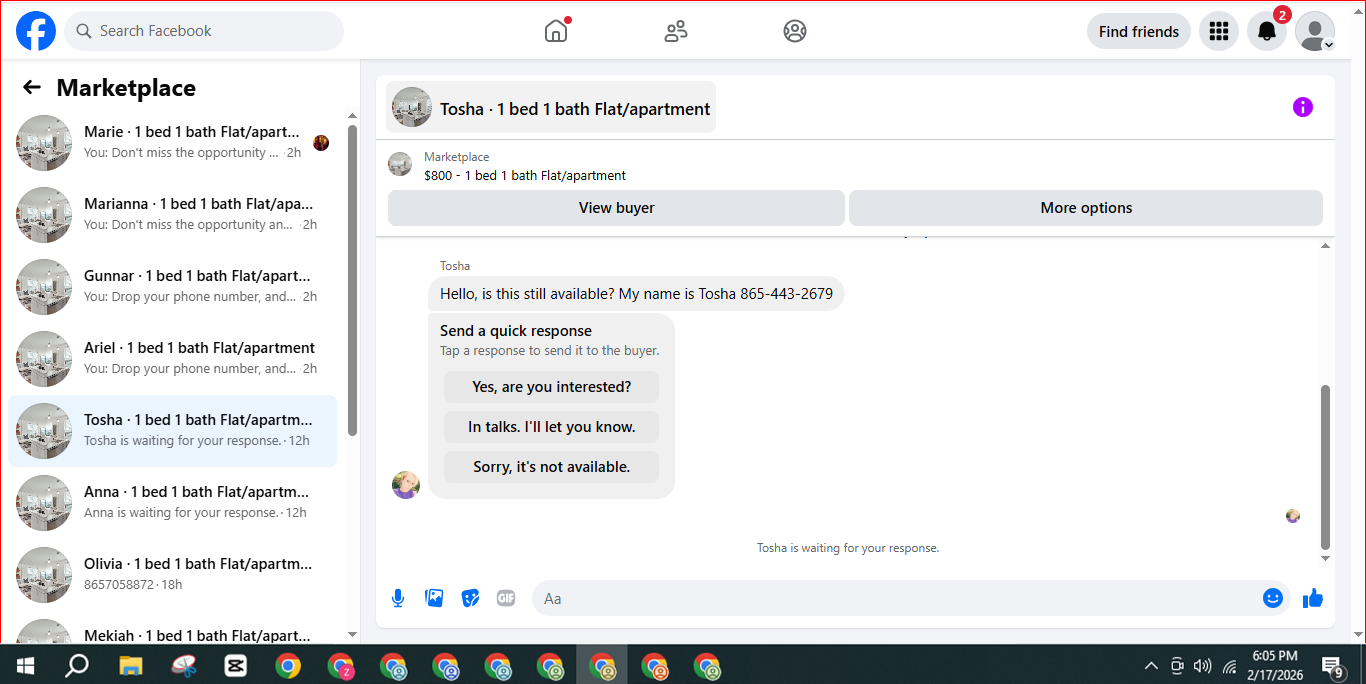Open the Friends icon in top navigation
1366x684 pixels.
click(x=676, y=31)
